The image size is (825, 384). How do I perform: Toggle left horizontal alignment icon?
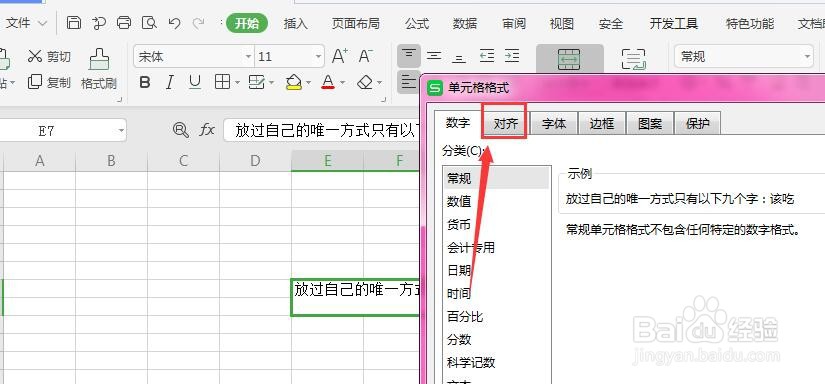point(408,82)
